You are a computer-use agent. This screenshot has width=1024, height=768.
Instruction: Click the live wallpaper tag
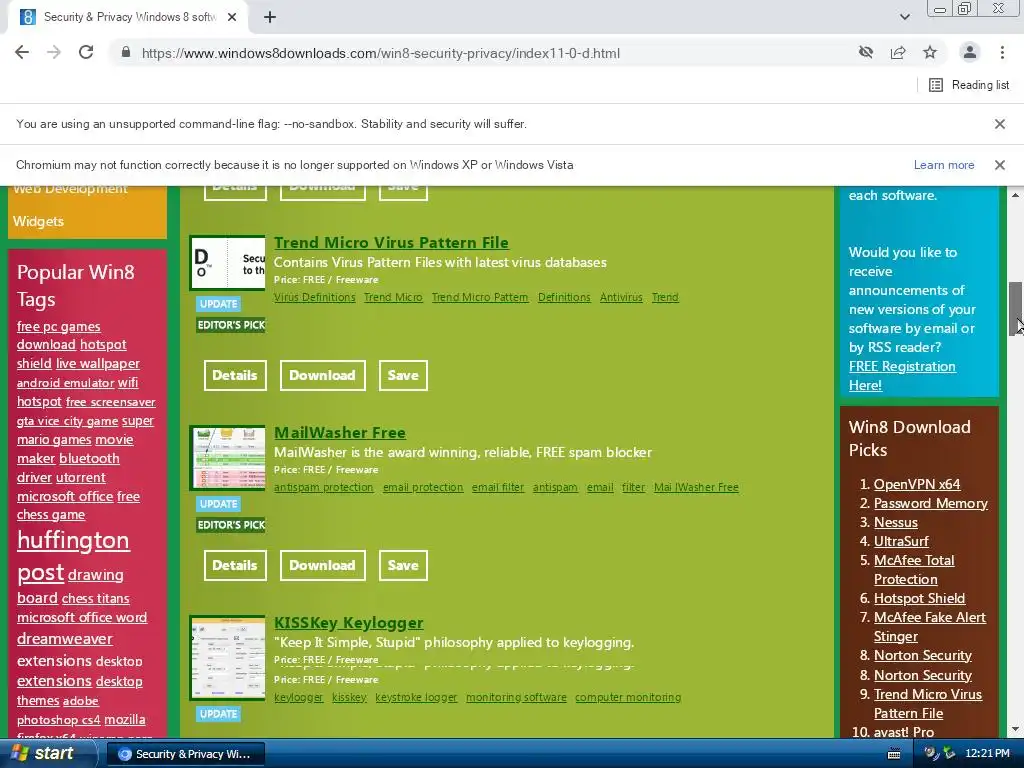[x=98, y=363]
